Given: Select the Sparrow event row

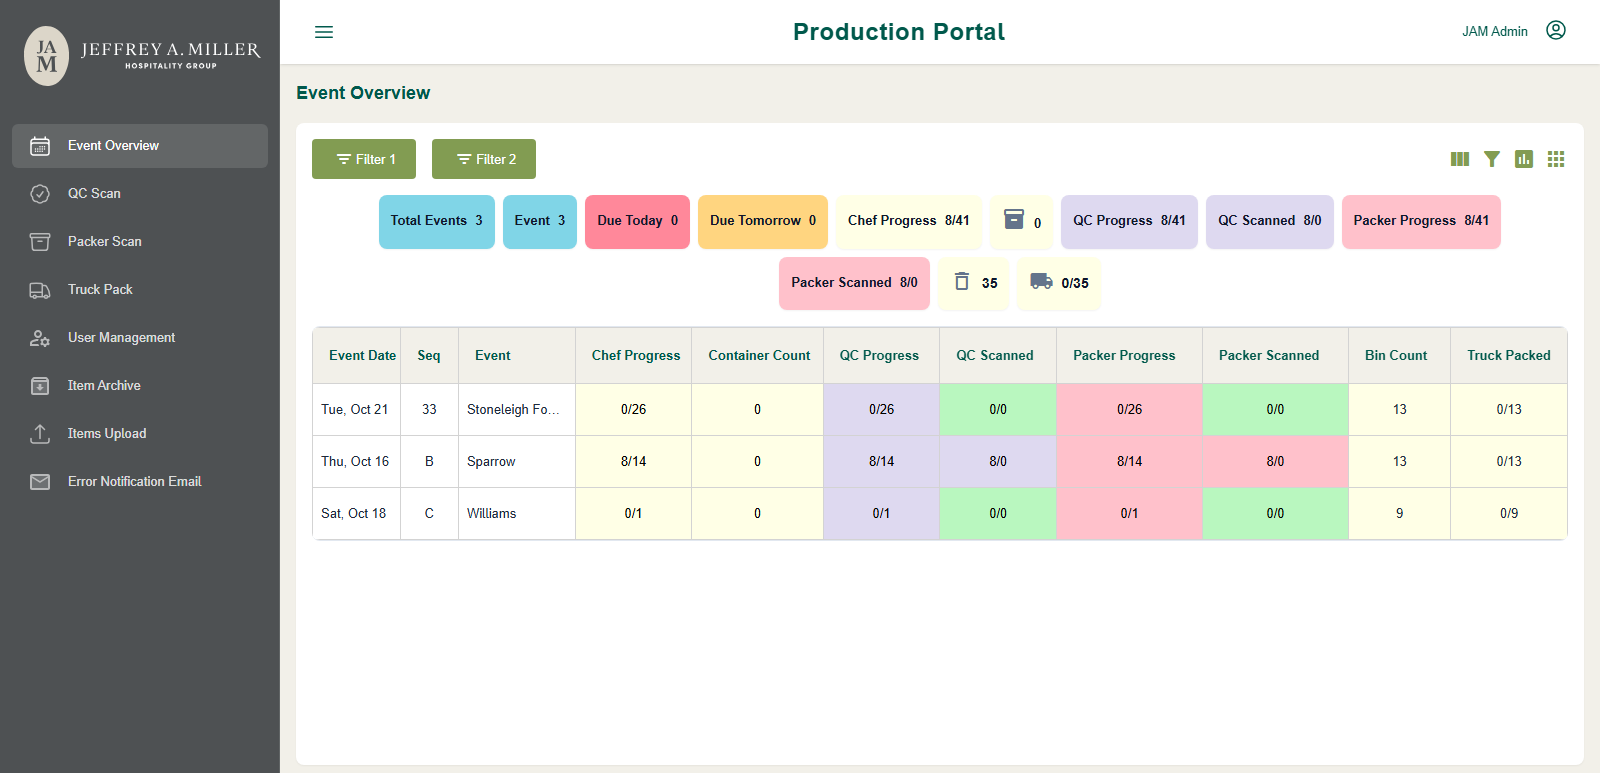Looking at the screenshot, I should 939,462.
